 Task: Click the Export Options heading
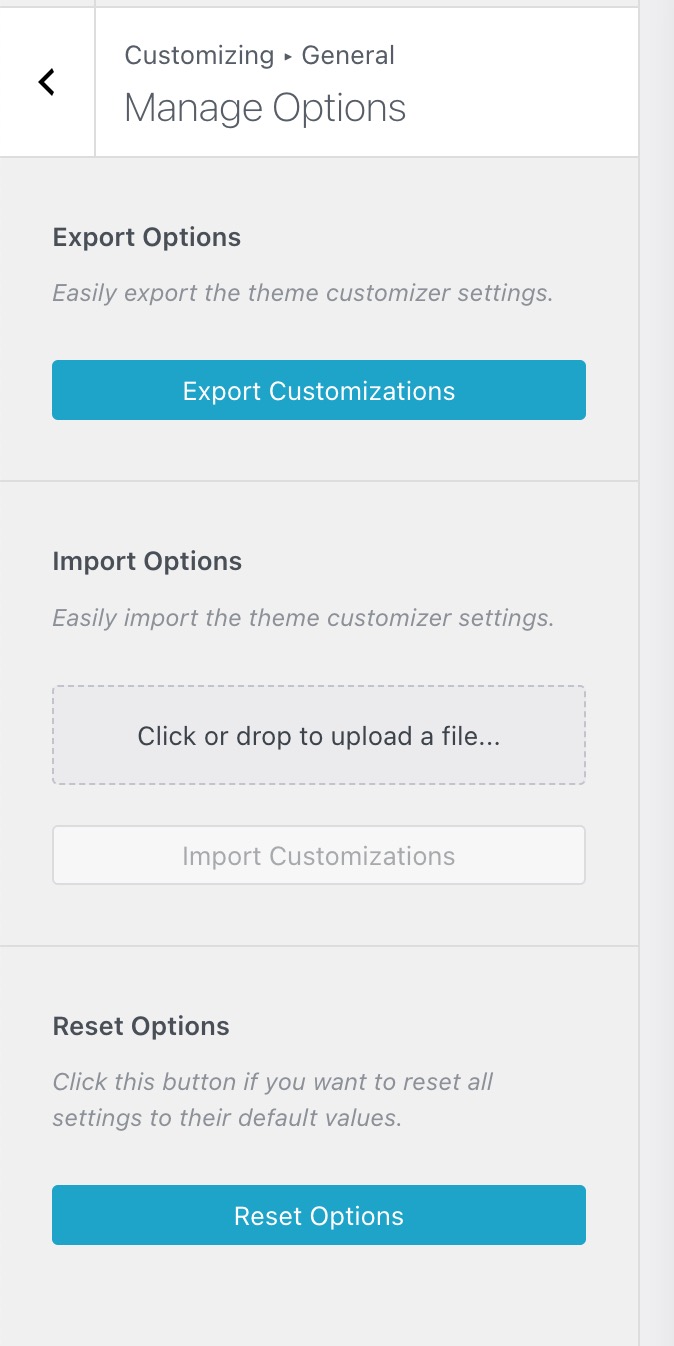click(x=147, y=238)
